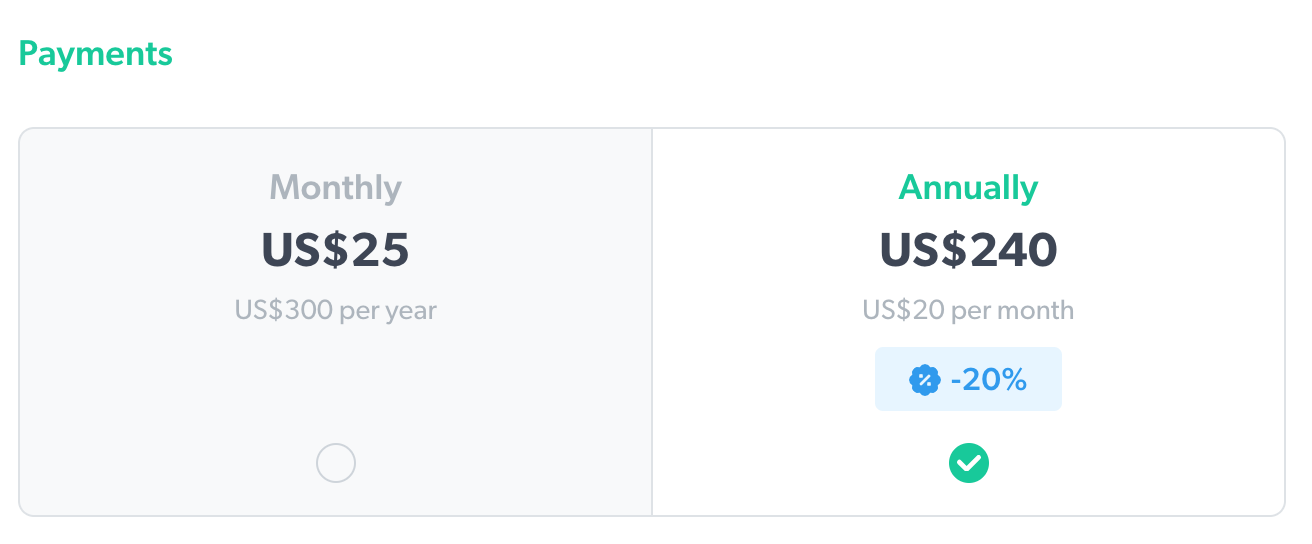Click the blue percent discount badge icon

[925, 380]
